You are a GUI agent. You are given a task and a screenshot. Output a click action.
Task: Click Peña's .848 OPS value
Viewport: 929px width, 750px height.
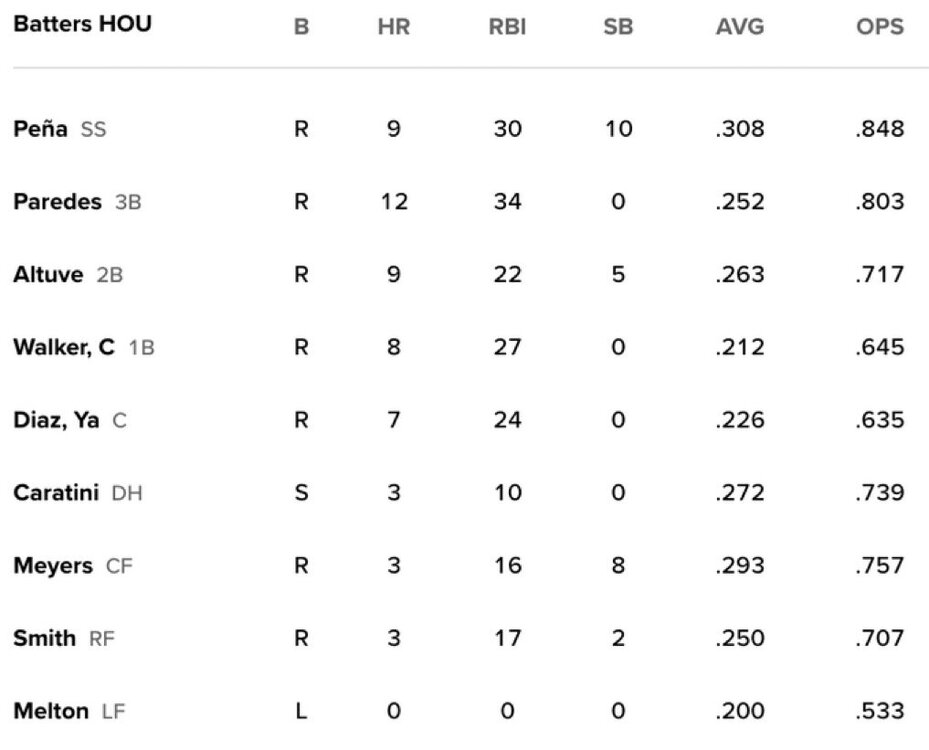(x=879, y=129)
